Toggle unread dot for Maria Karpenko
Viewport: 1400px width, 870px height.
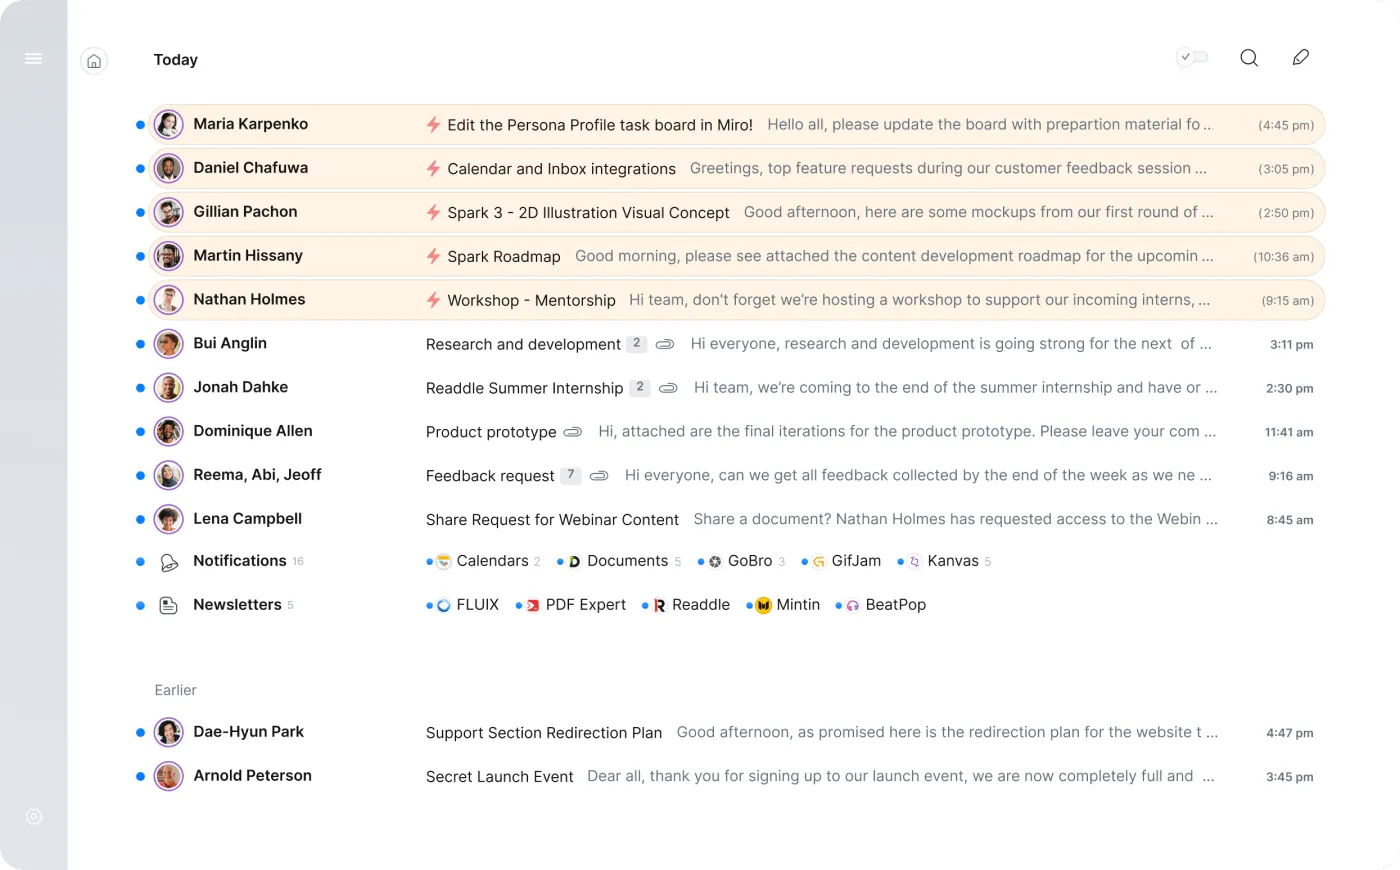(x=140, y=125)
